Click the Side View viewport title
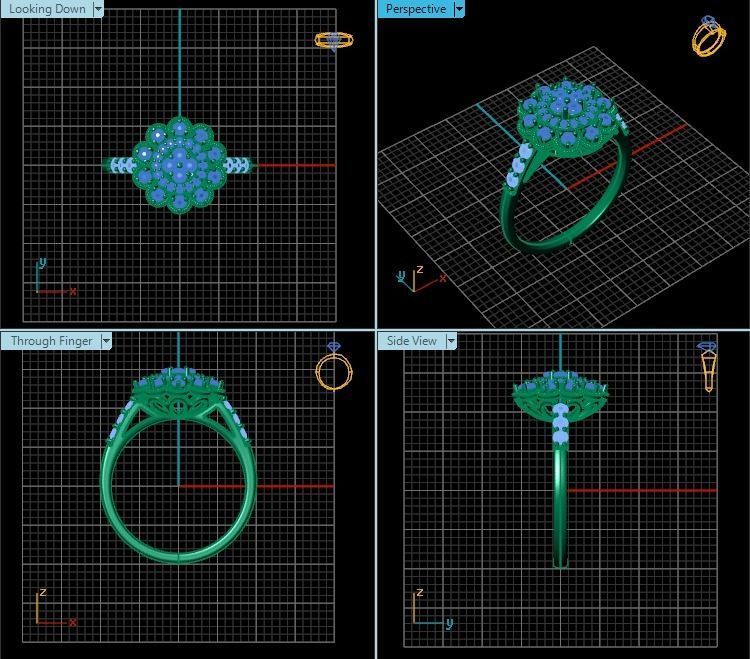750x659 pixels. pyautogui.click(x=412, y=341)
